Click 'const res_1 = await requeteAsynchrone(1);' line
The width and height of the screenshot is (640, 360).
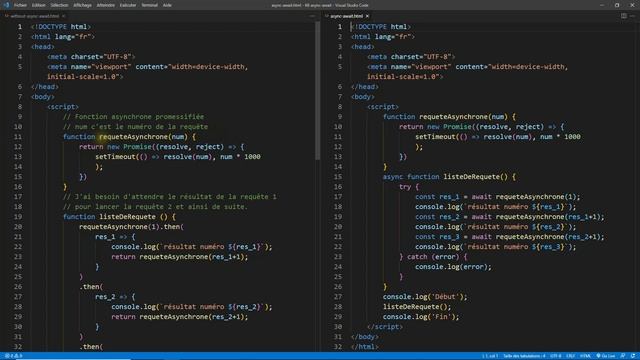coord(498,197)
